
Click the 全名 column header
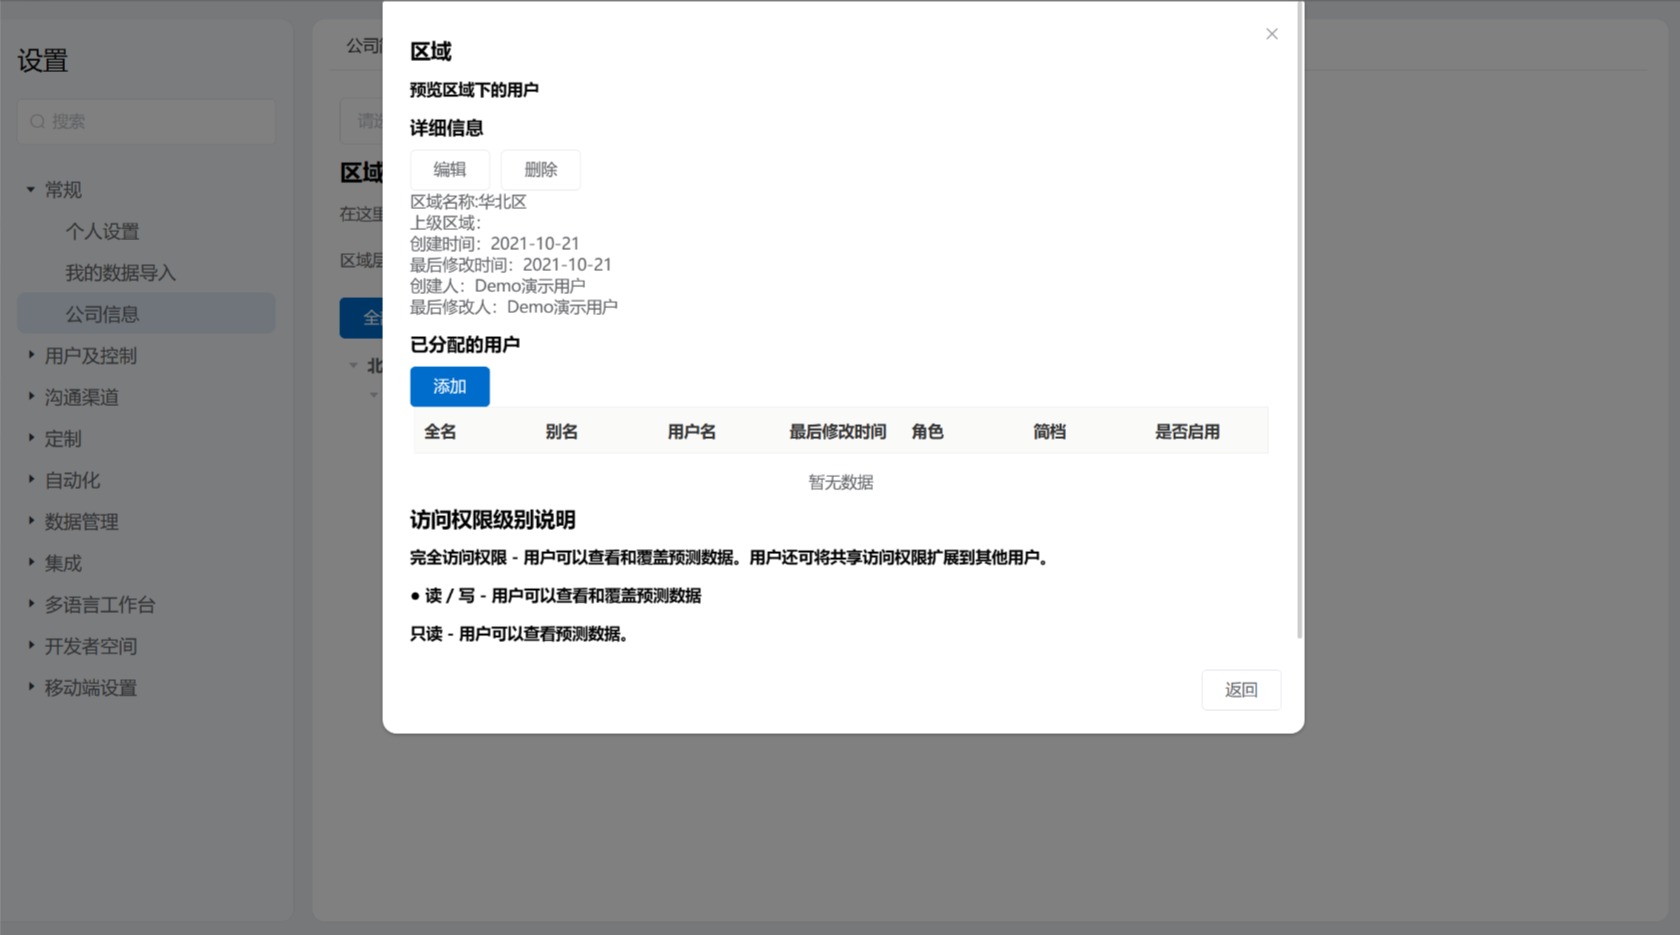[x=440, y=432]
